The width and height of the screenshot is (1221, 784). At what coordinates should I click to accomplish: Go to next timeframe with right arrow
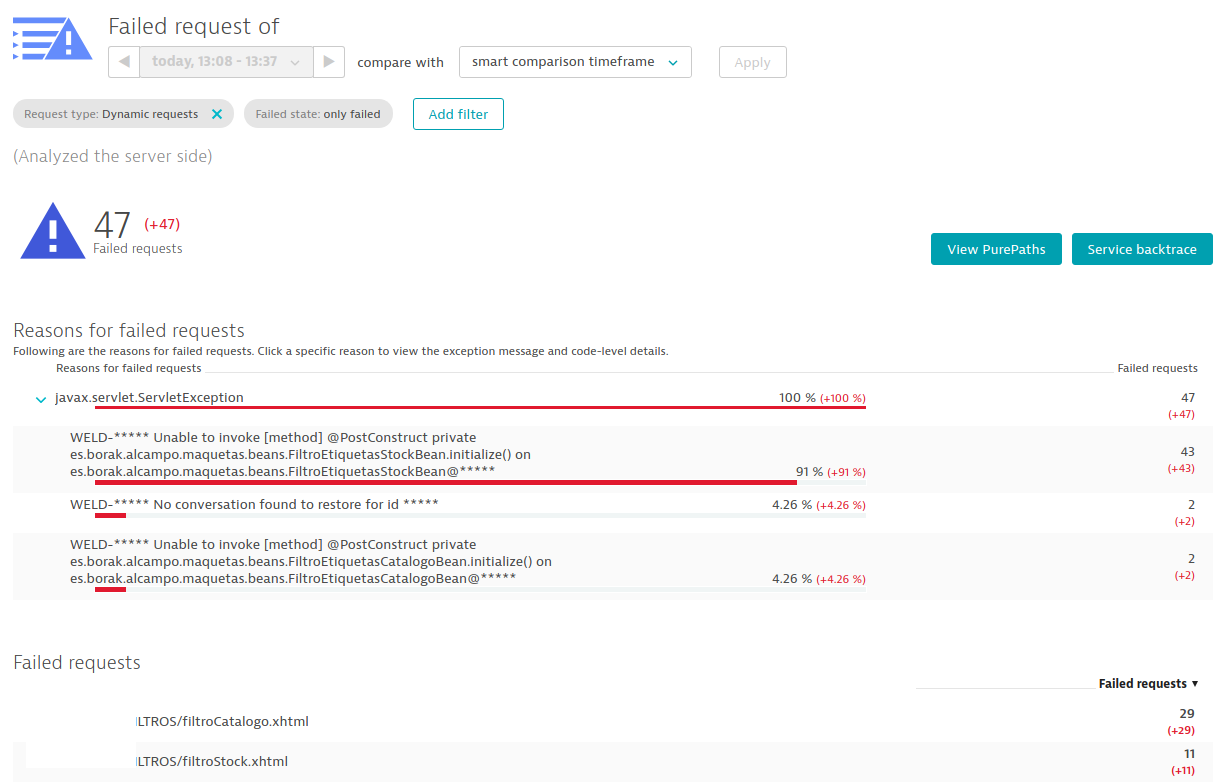[x=329, y=62]
